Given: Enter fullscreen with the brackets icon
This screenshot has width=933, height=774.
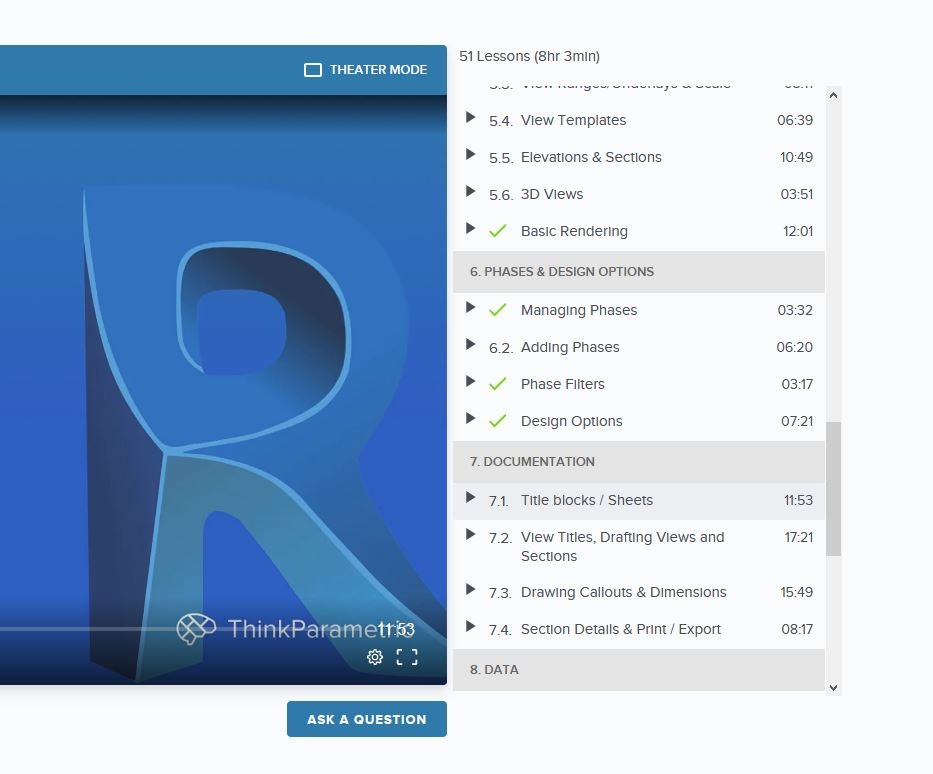Looking at the screenshot, I should pos(407,657).
